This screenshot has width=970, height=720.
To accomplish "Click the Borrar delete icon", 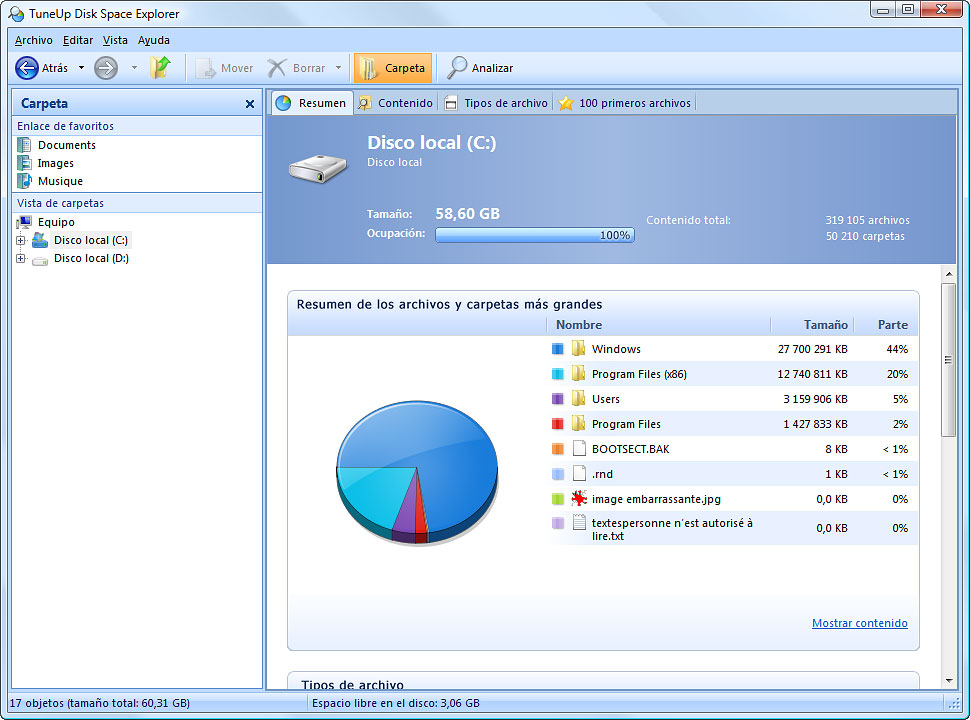I will [277, 68].
